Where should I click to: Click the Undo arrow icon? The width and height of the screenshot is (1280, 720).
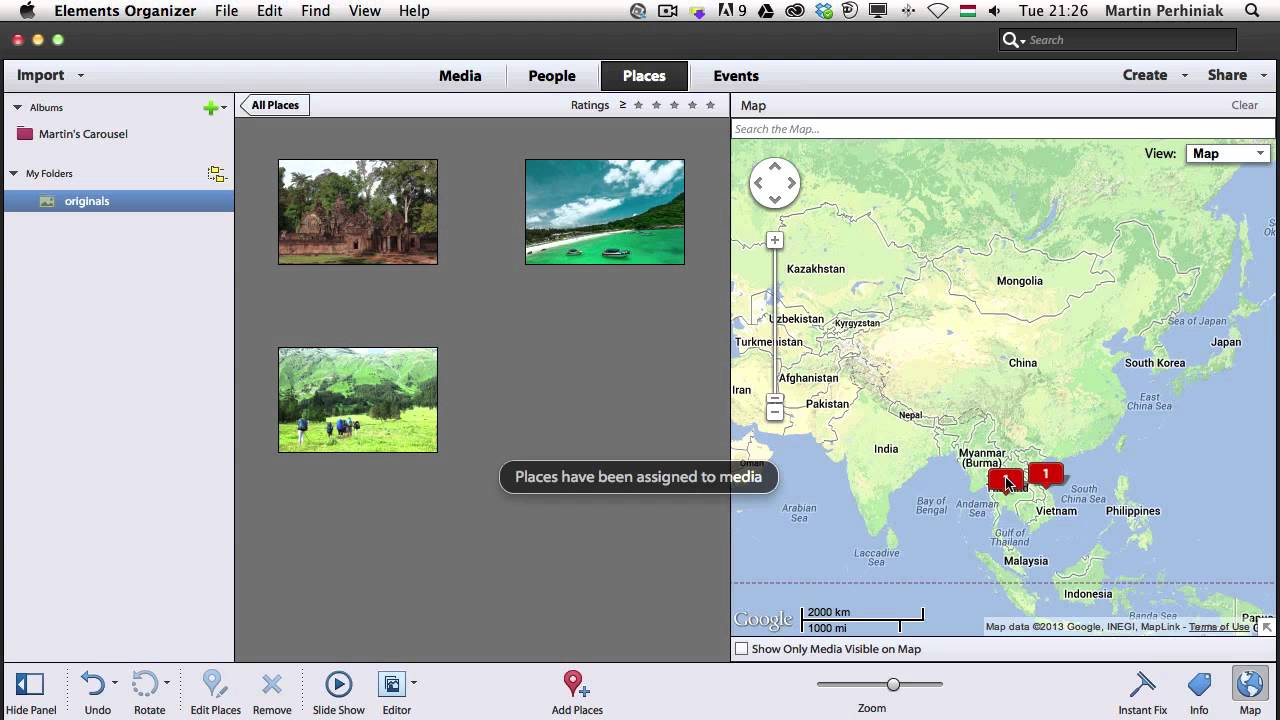pos(93,684)
